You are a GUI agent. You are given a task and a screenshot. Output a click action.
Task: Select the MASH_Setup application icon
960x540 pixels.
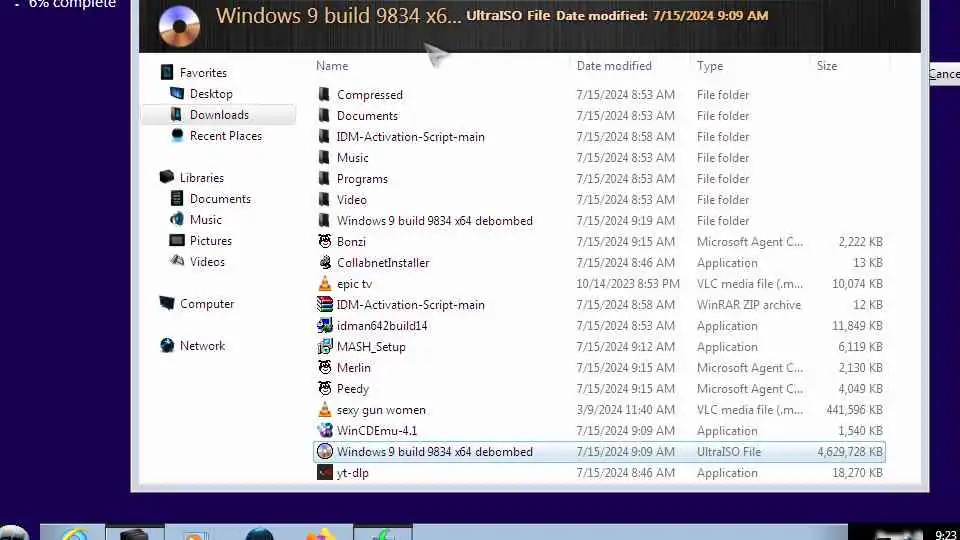(x=324, y=347)
